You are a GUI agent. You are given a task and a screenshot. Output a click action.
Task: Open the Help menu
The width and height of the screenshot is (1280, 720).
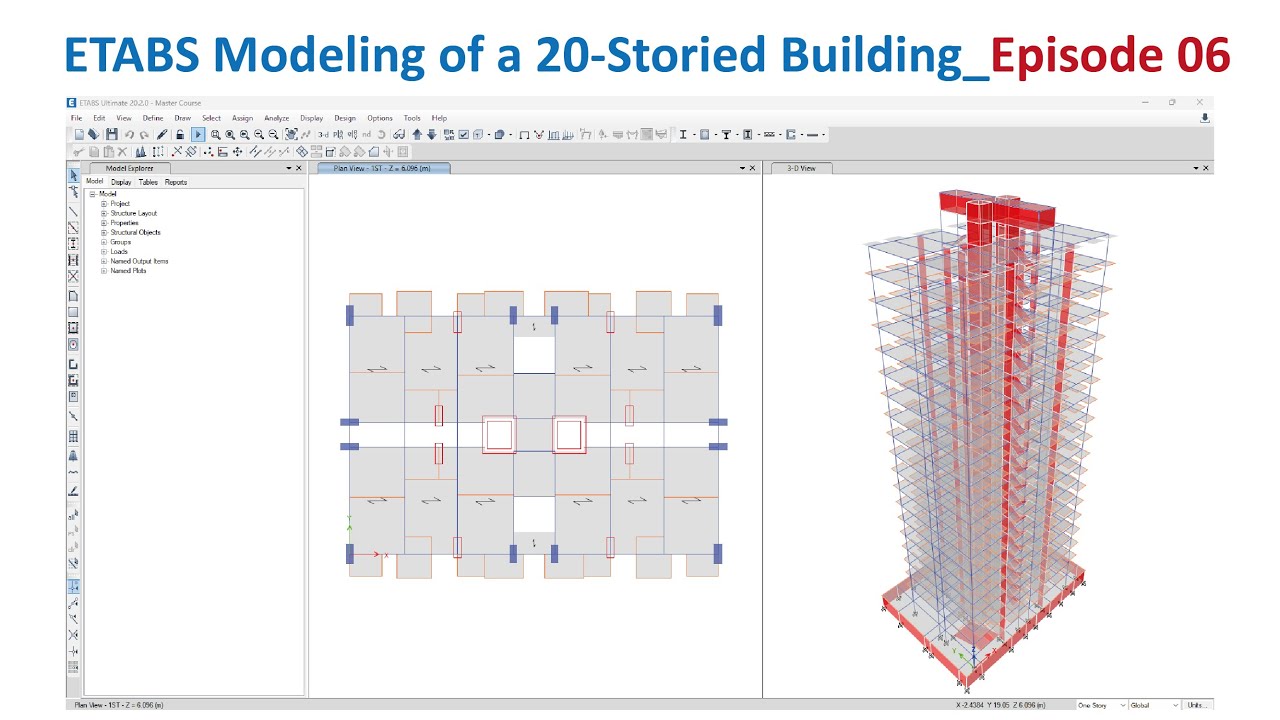439,118
